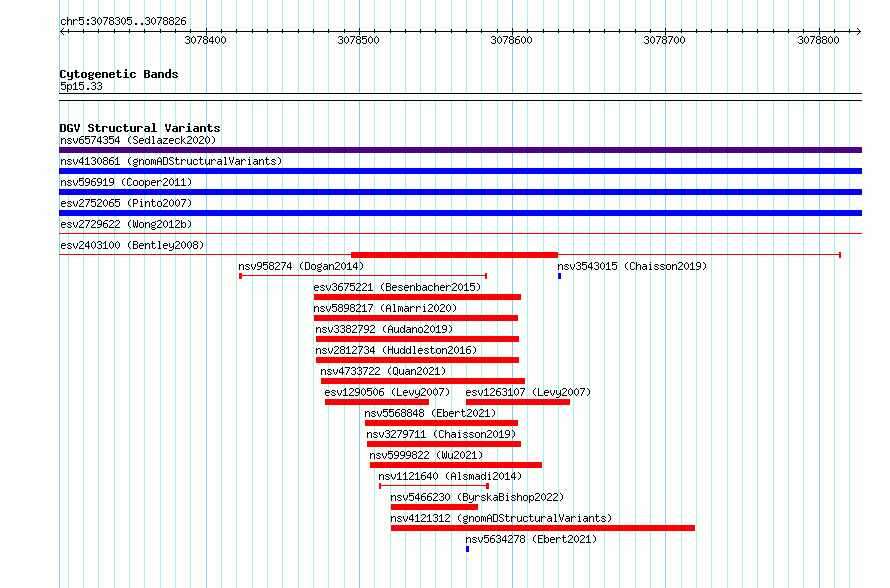
Task: Select the red bar under nsv4733722
Action: click(x=423, y=381)
